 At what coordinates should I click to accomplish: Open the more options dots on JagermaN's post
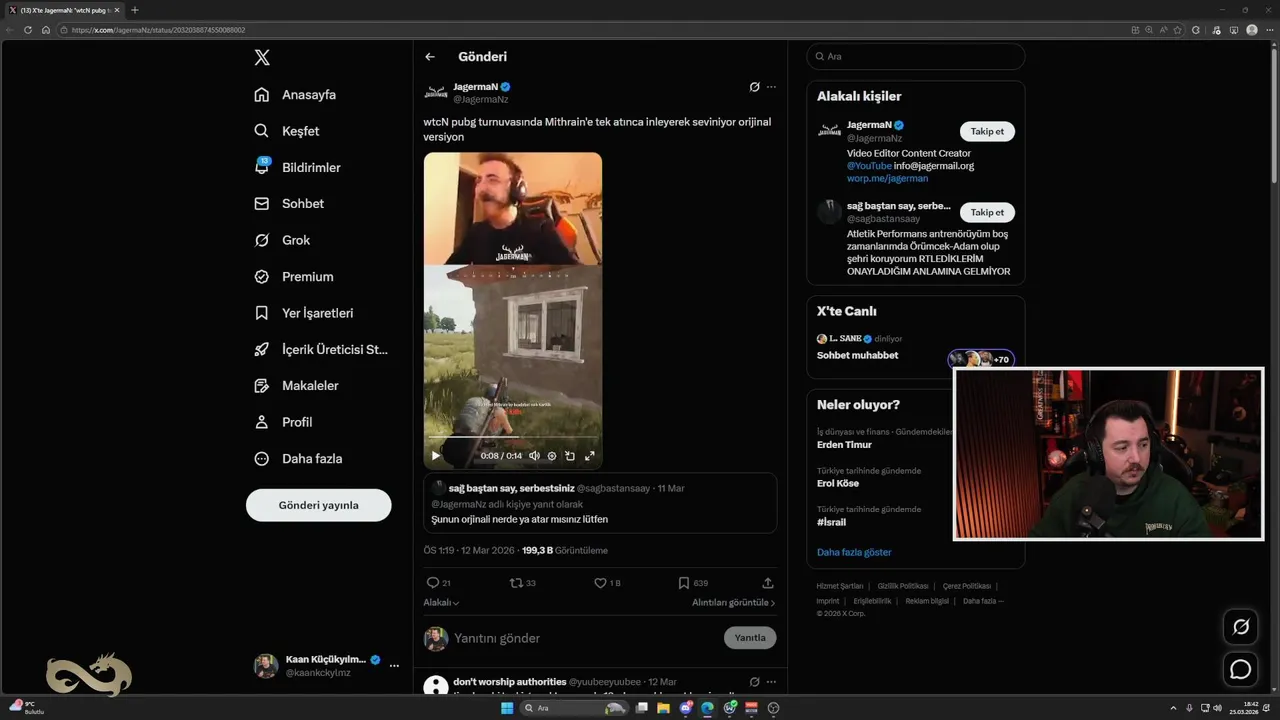click(771, 87)
